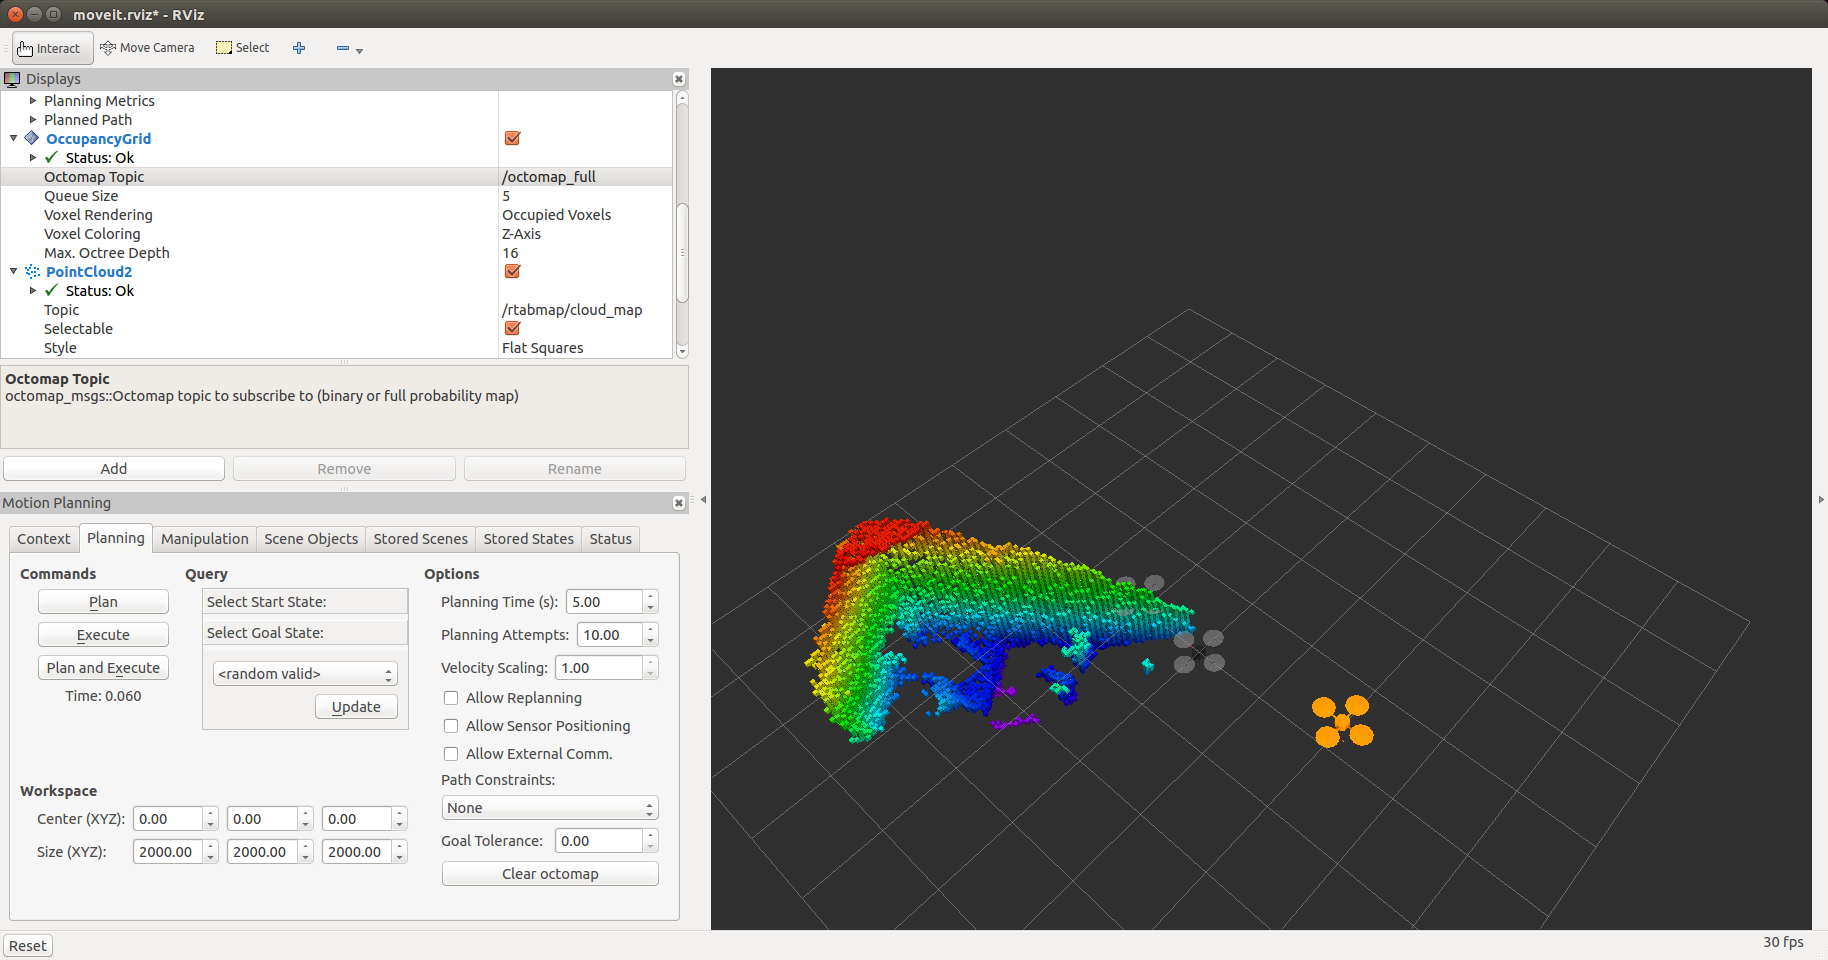Select the Interact tool
The width and height of the screenshot is (1828, 960).
[50, 48]
